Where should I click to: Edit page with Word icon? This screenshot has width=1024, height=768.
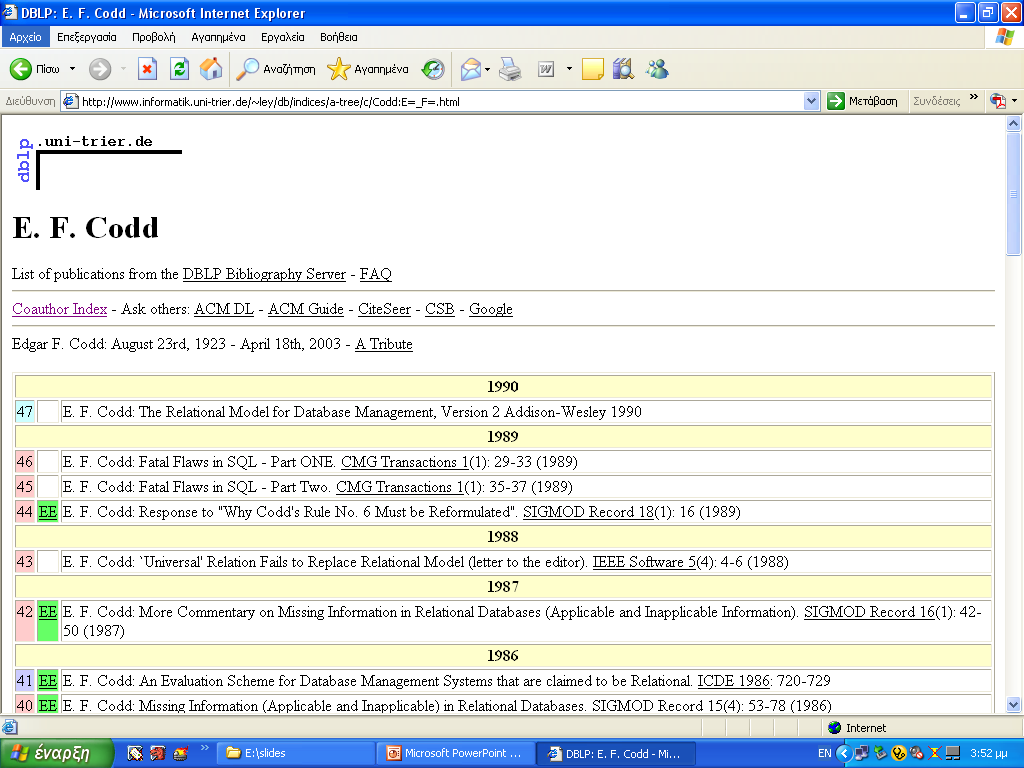546,69
